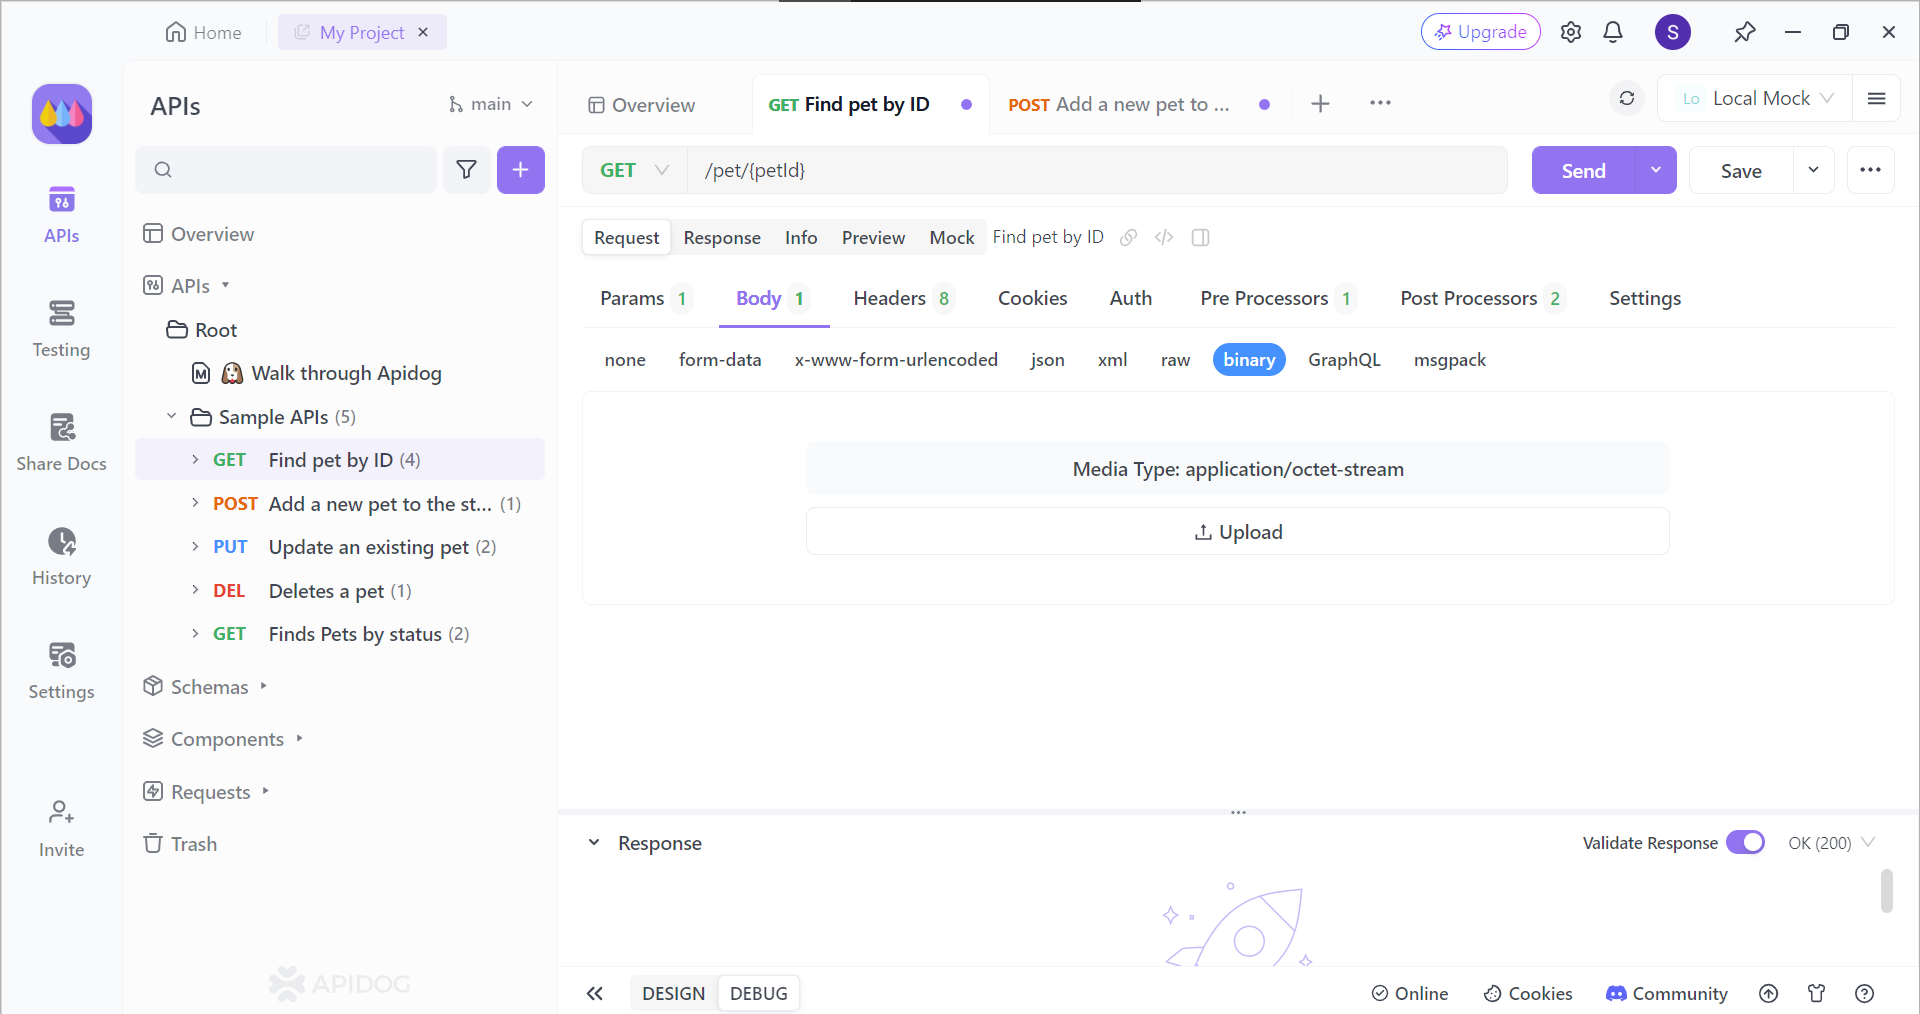Select the x-www-form-urlencoded body type
1920x1014 pixels.
(896, 360)
